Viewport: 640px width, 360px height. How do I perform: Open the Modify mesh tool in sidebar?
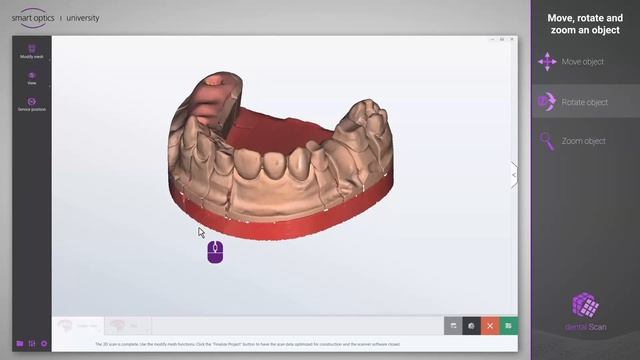(x=31, y=52)
